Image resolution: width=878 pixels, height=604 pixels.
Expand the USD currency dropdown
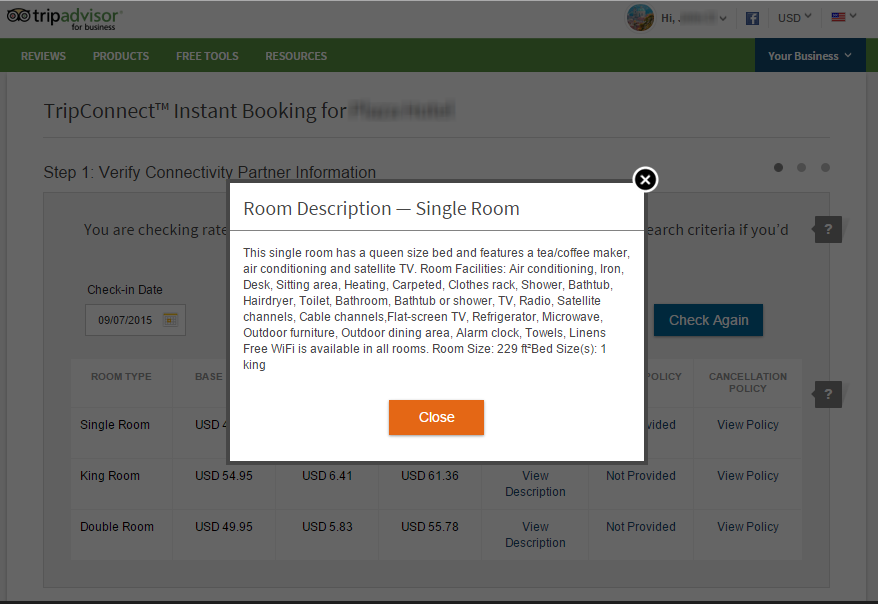[x=795, y=18]
